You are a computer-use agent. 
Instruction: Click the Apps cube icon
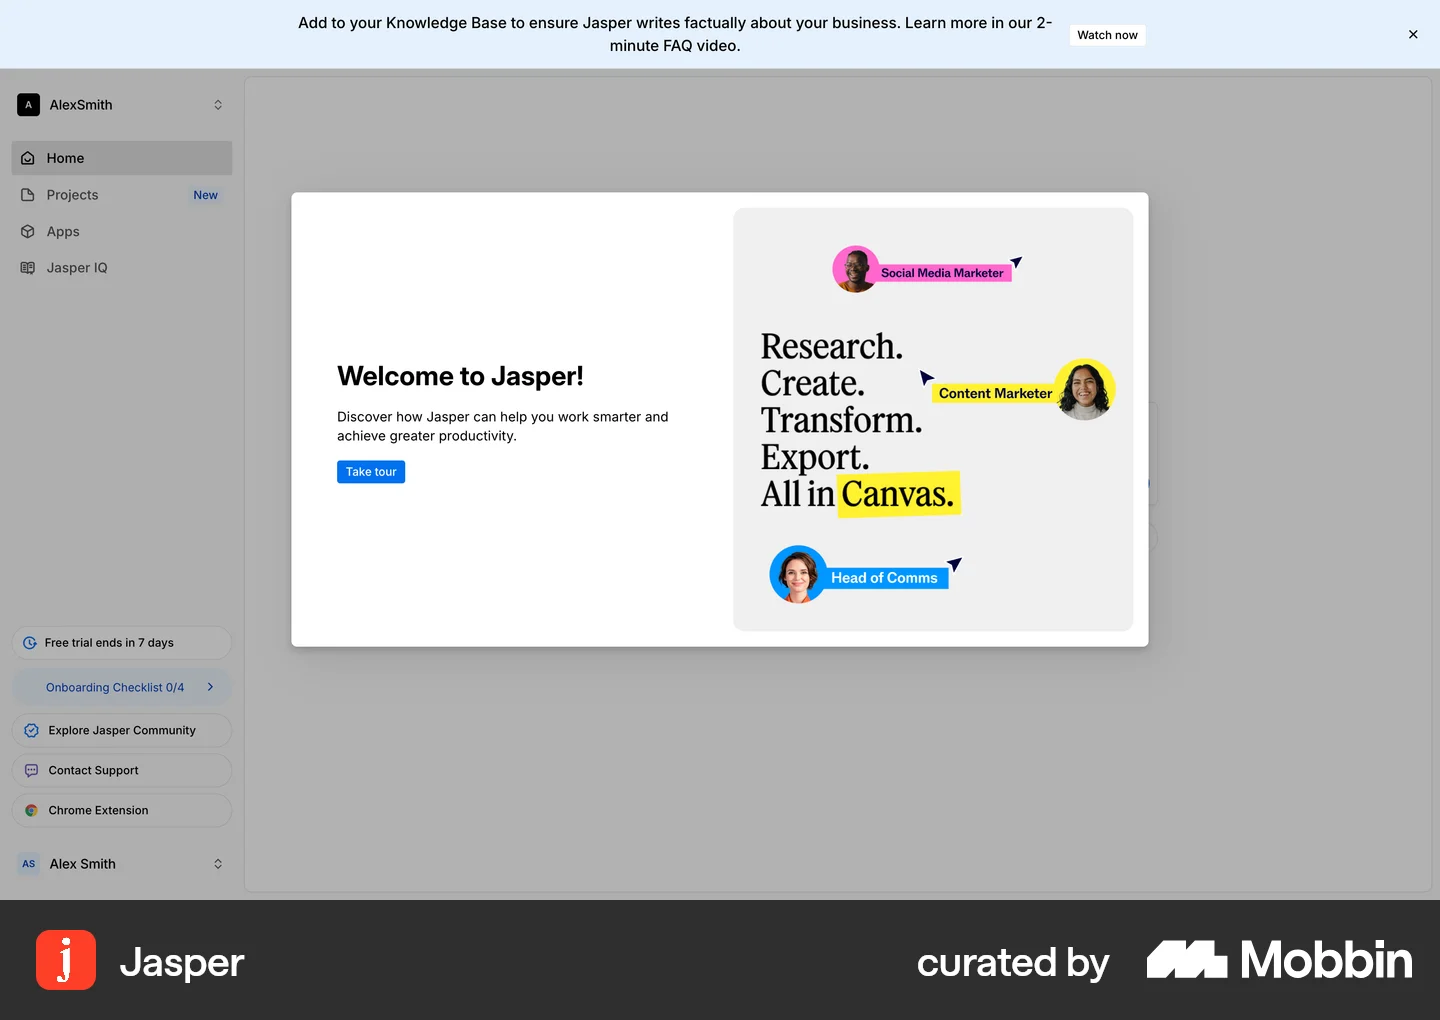click(x=28, y=231)
